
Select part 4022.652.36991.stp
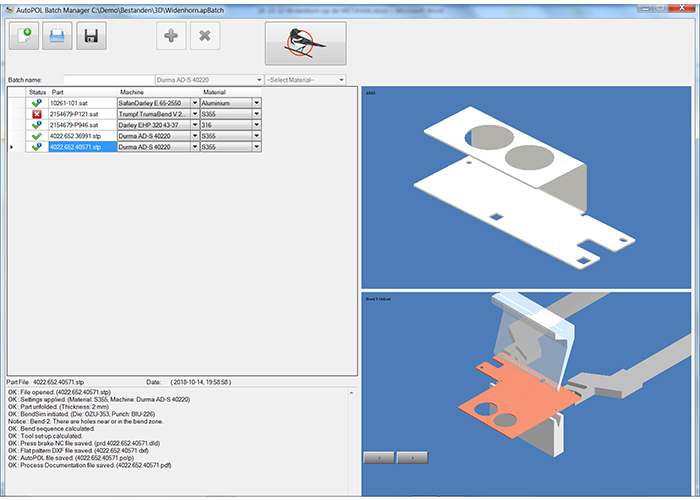tap(83, 136)
